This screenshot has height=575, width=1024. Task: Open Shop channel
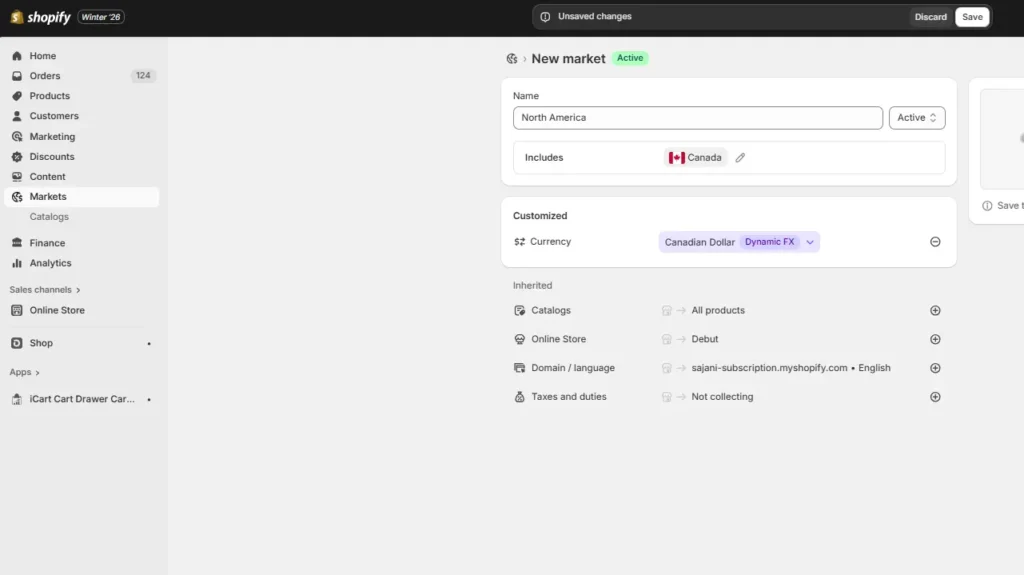click(40, 343)
